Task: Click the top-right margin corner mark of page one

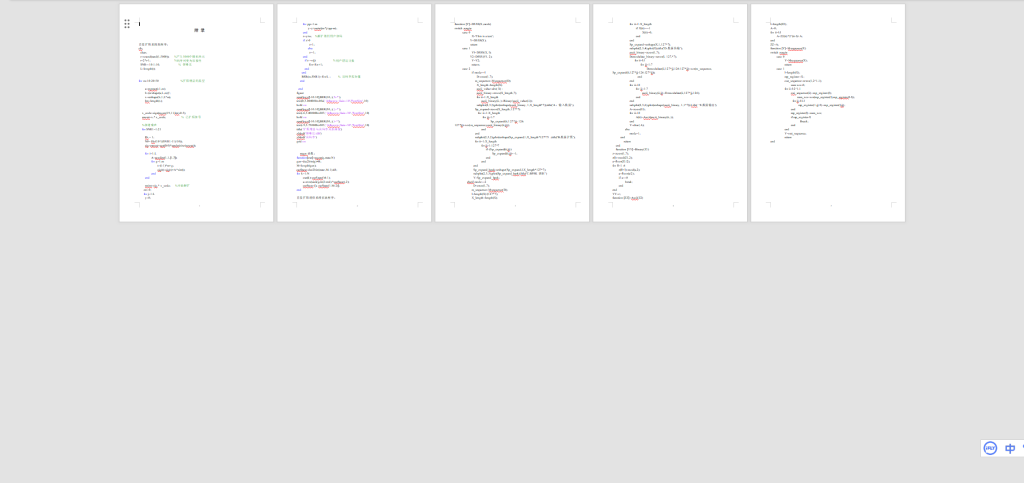Action: point(262,20)
